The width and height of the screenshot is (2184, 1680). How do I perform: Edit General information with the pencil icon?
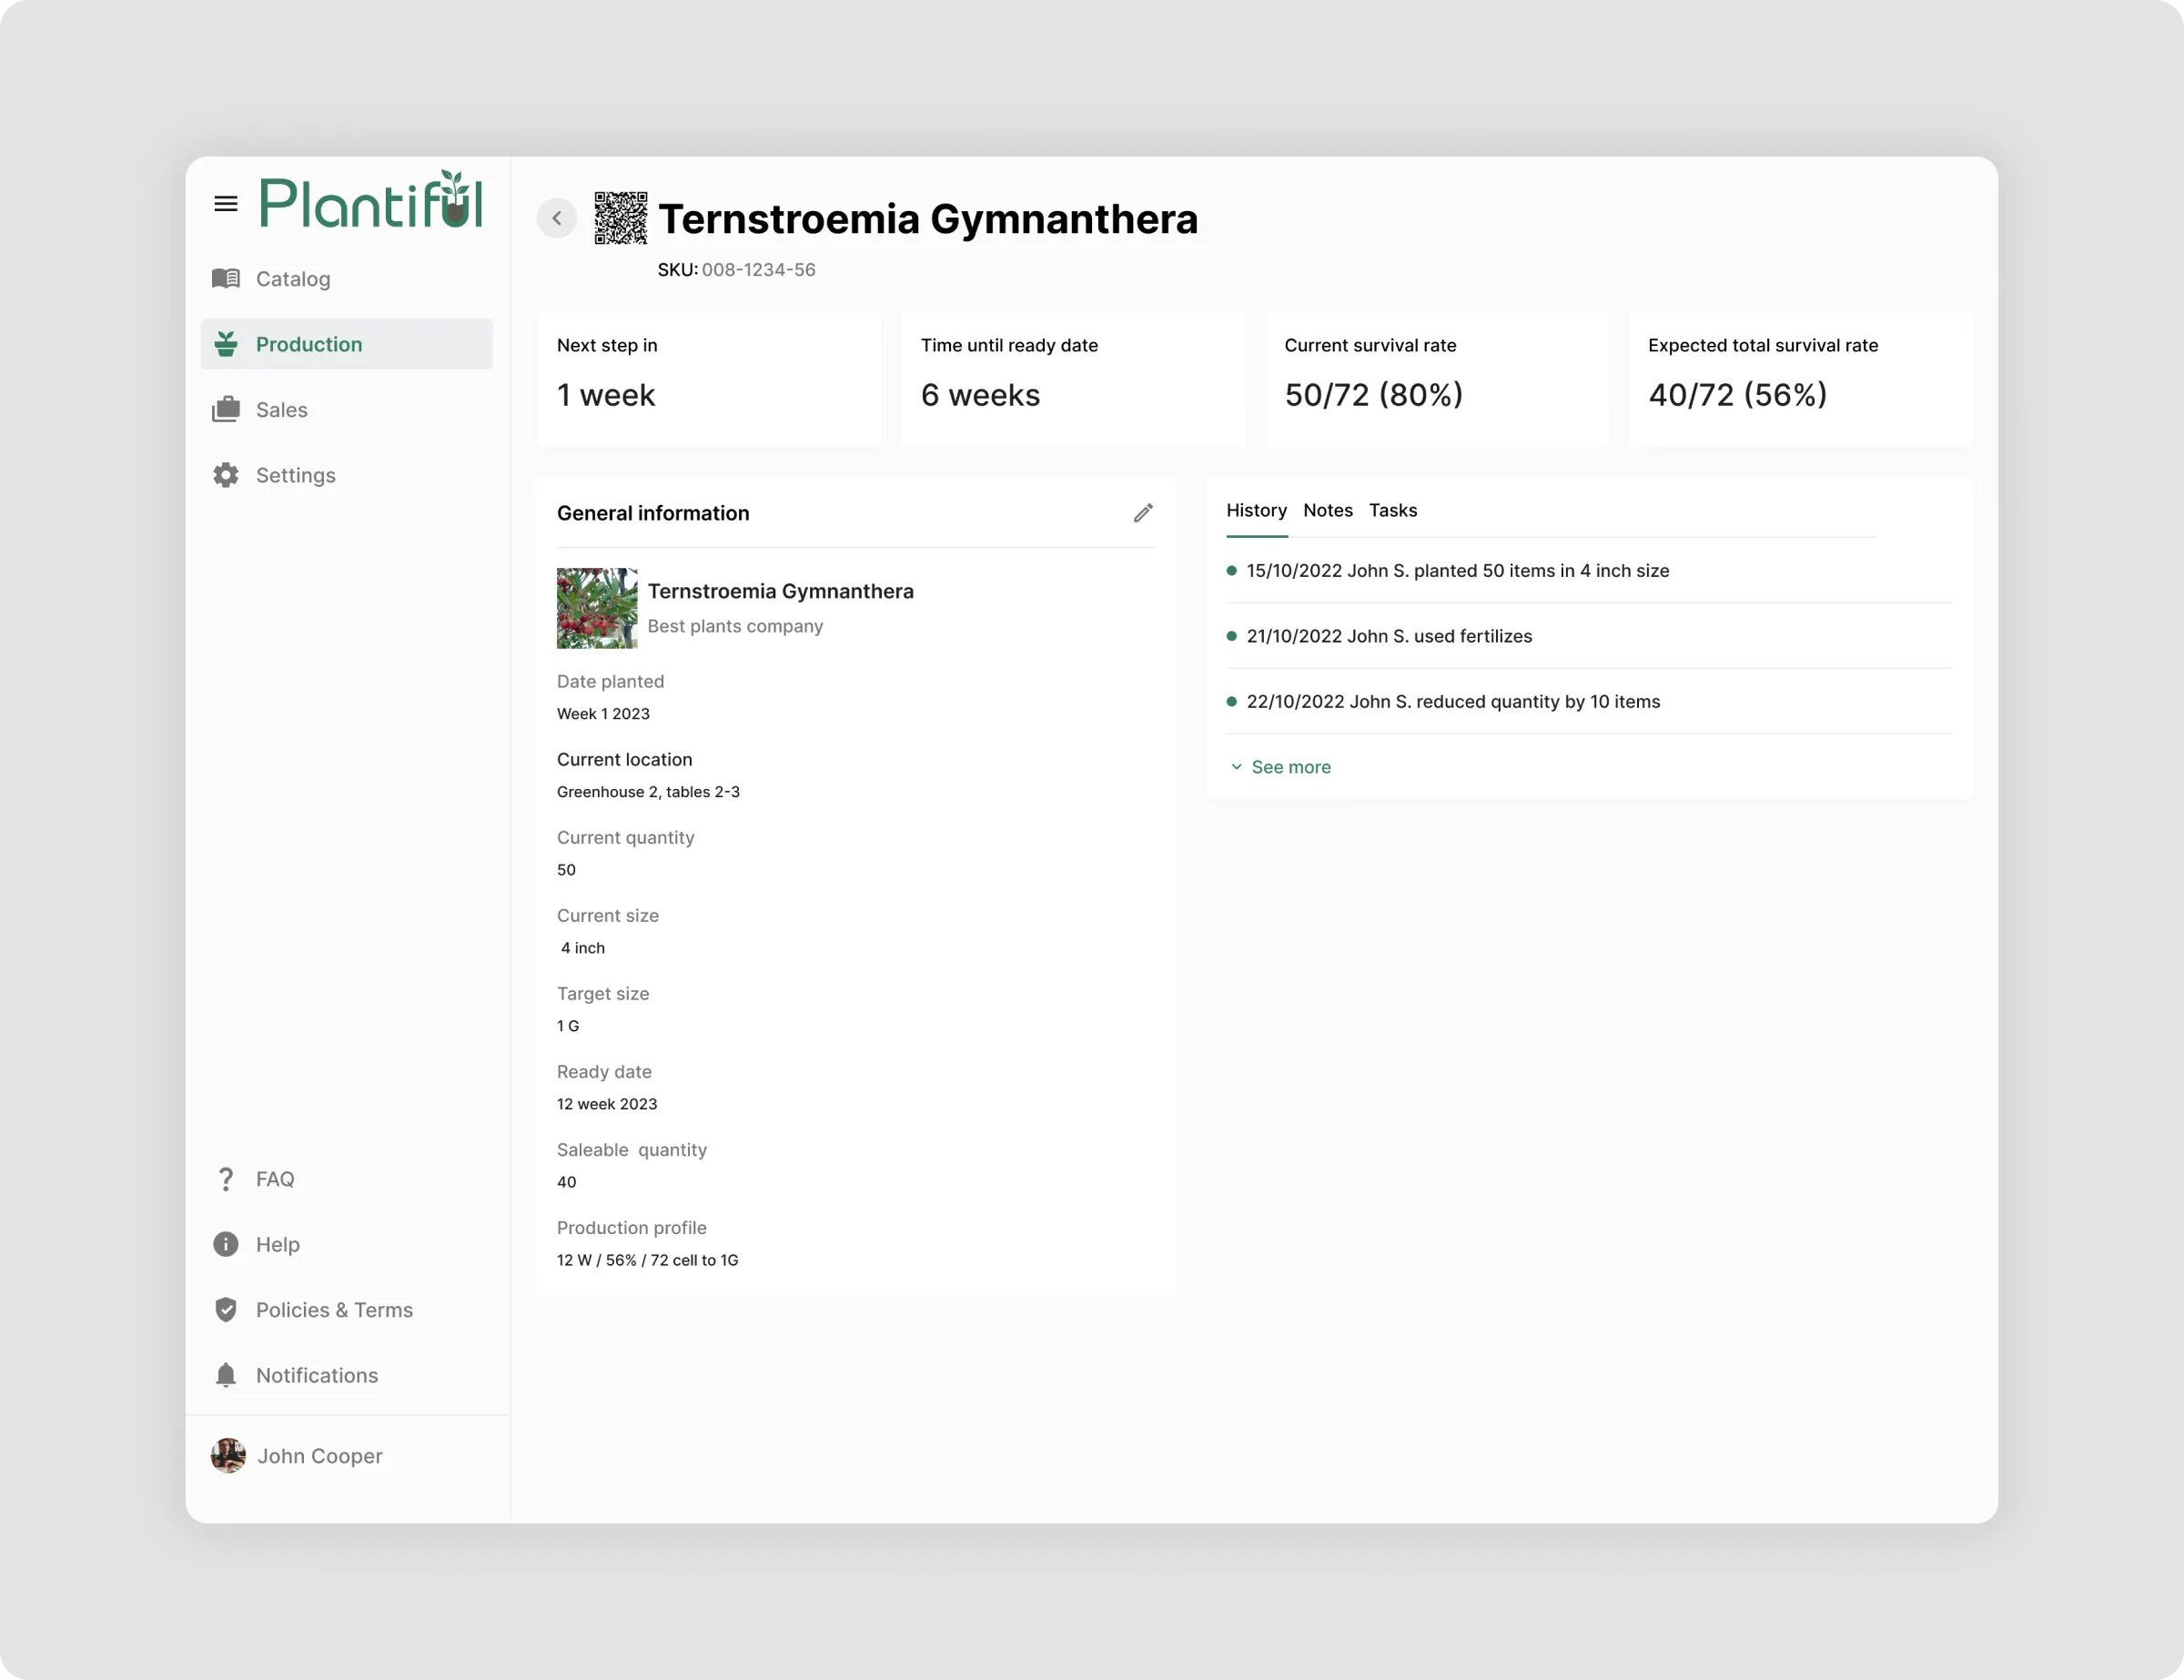(1143, 512)
